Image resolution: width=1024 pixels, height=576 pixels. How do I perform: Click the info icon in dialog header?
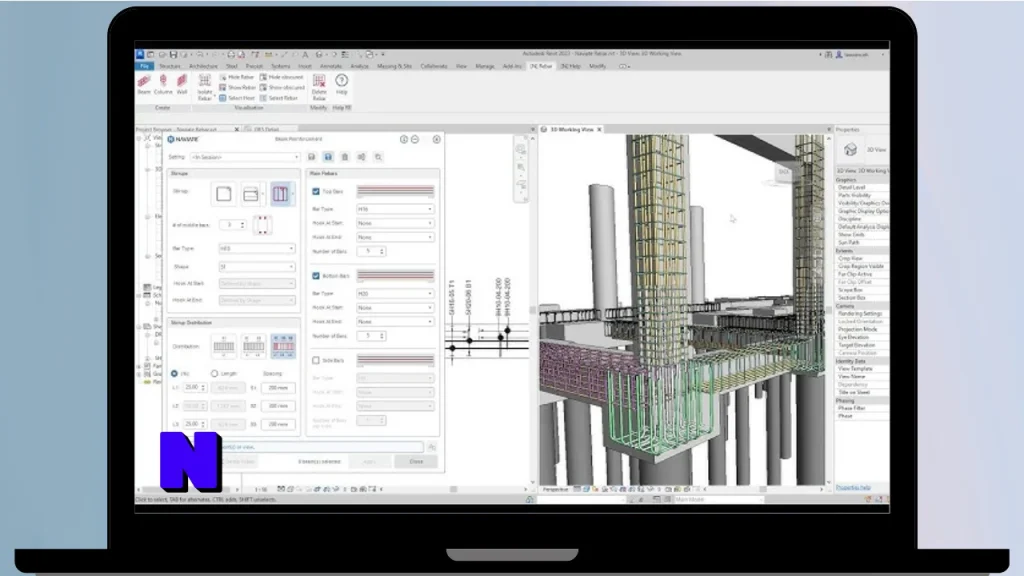[404, 139]
